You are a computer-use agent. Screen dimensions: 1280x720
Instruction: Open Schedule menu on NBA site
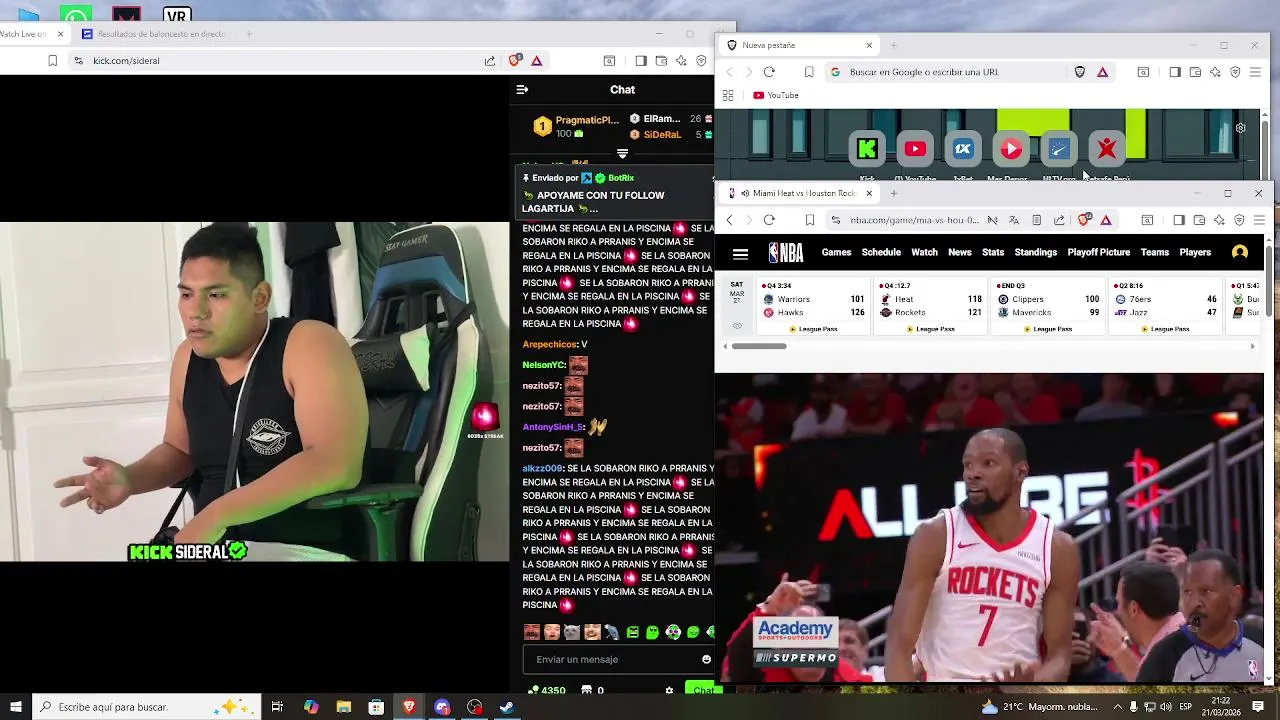pos(881,252)
